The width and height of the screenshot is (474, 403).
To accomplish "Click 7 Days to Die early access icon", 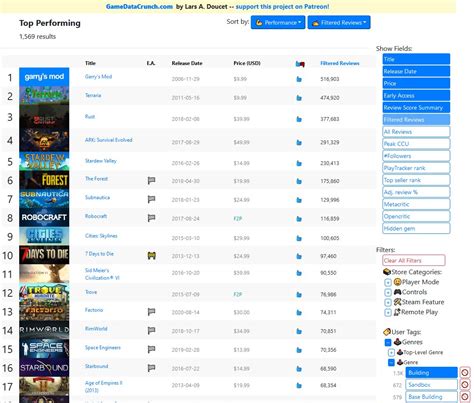I will click(152, 256).
